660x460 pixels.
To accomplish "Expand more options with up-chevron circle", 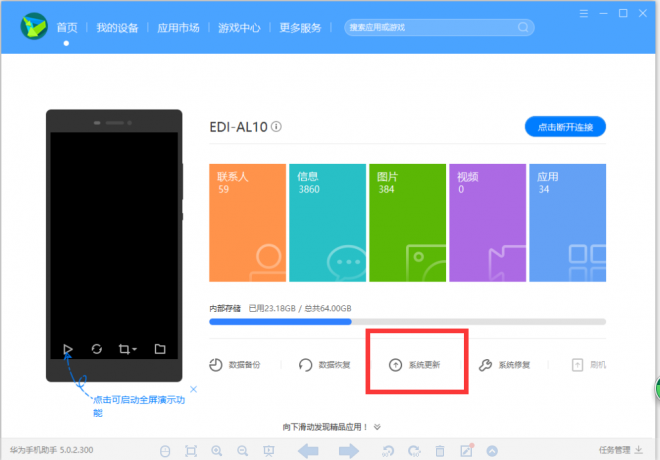I will [492, 451].
